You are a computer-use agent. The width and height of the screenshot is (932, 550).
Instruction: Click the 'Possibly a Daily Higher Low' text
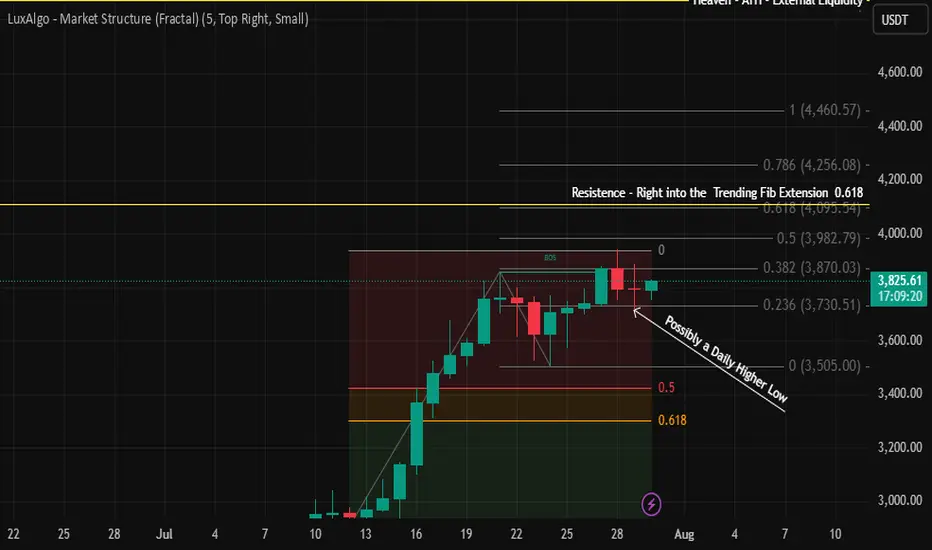coord(726,359)
